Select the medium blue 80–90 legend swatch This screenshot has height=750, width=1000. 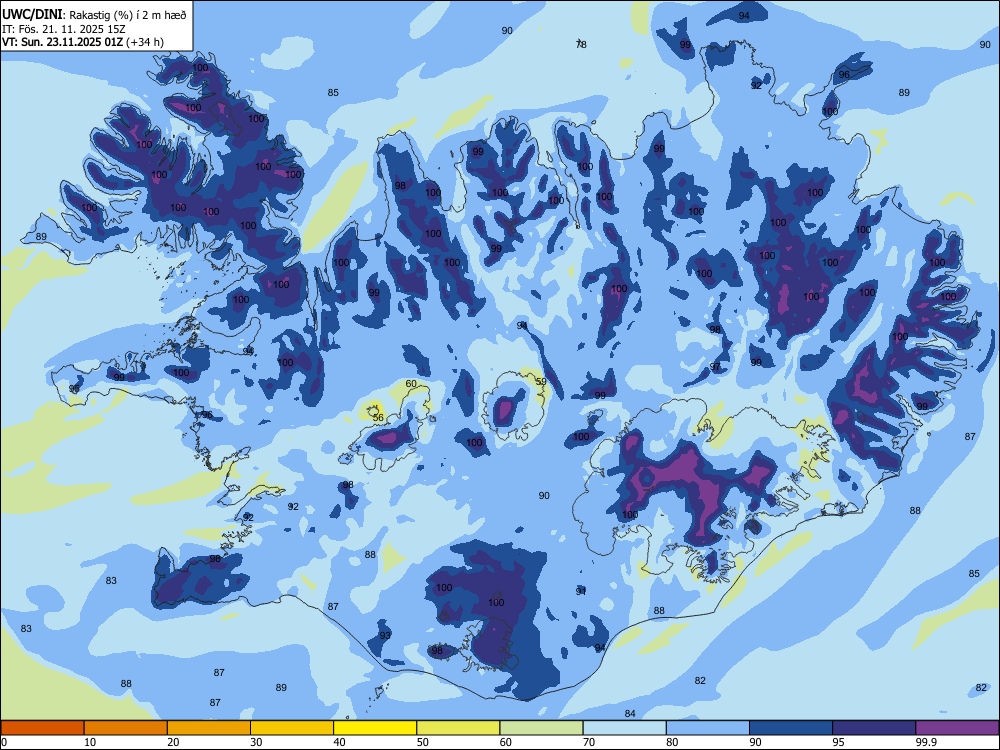pos(708,728)
